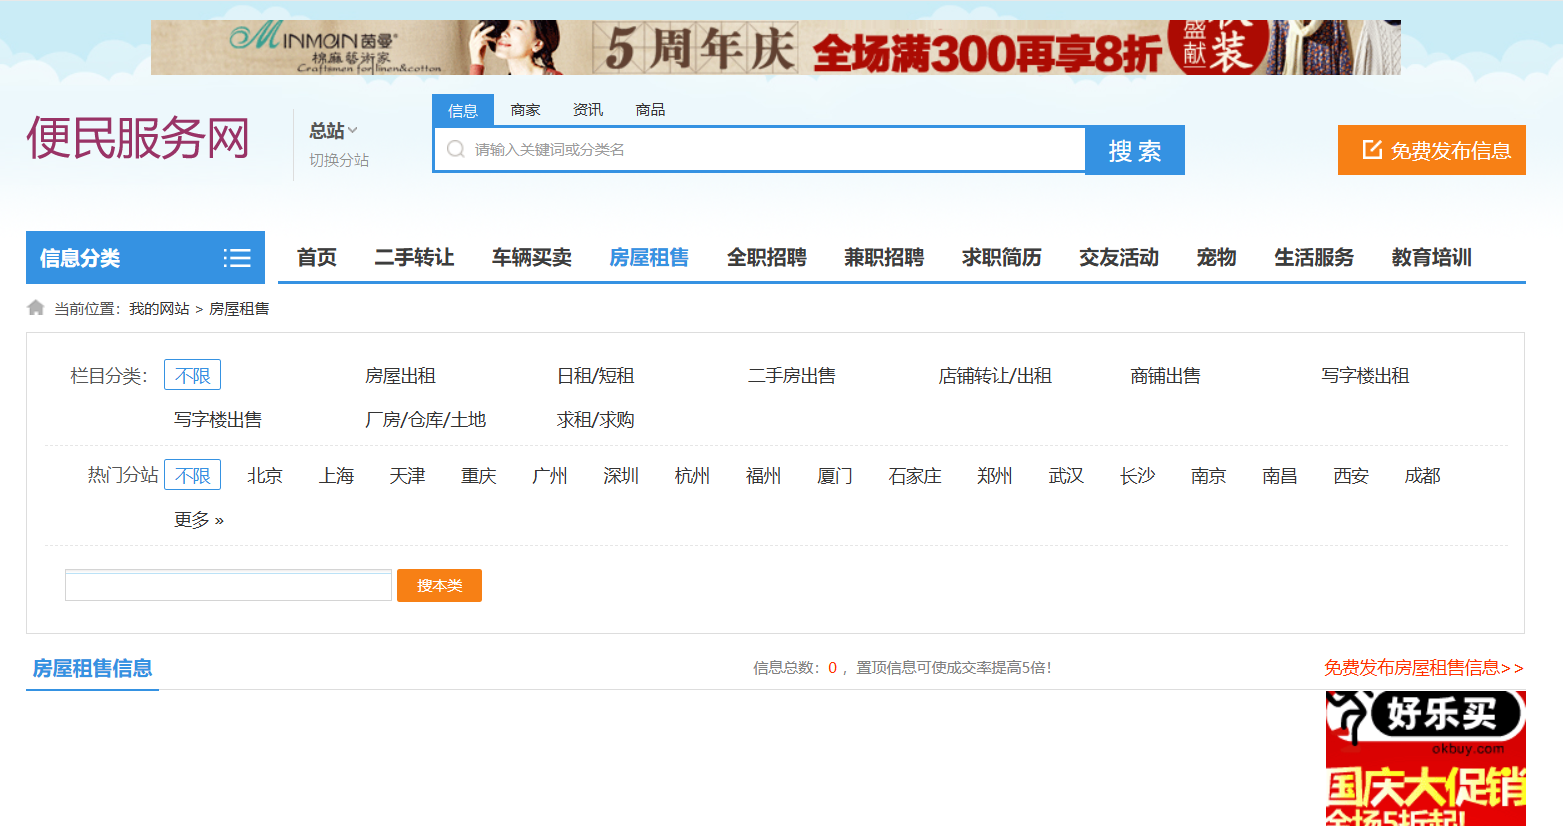The width and height of the screenshot is (1563, 826).
Task: Choose 上海 from hot city list
Action: 336,476
